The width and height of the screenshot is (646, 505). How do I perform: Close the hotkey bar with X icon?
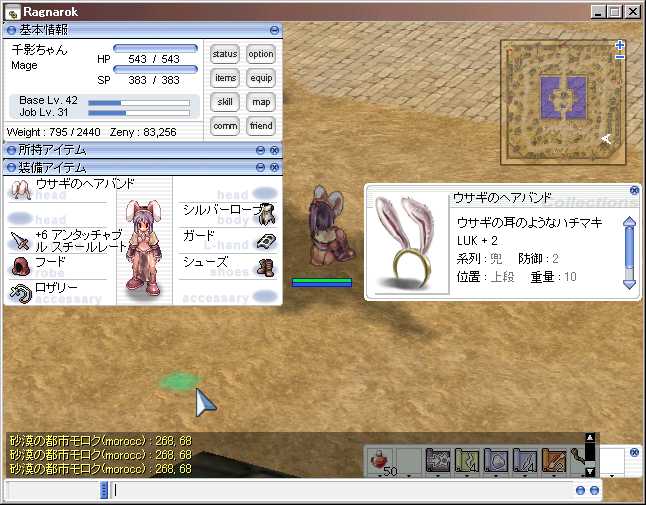pyautogui.click(x=634, y=452)
